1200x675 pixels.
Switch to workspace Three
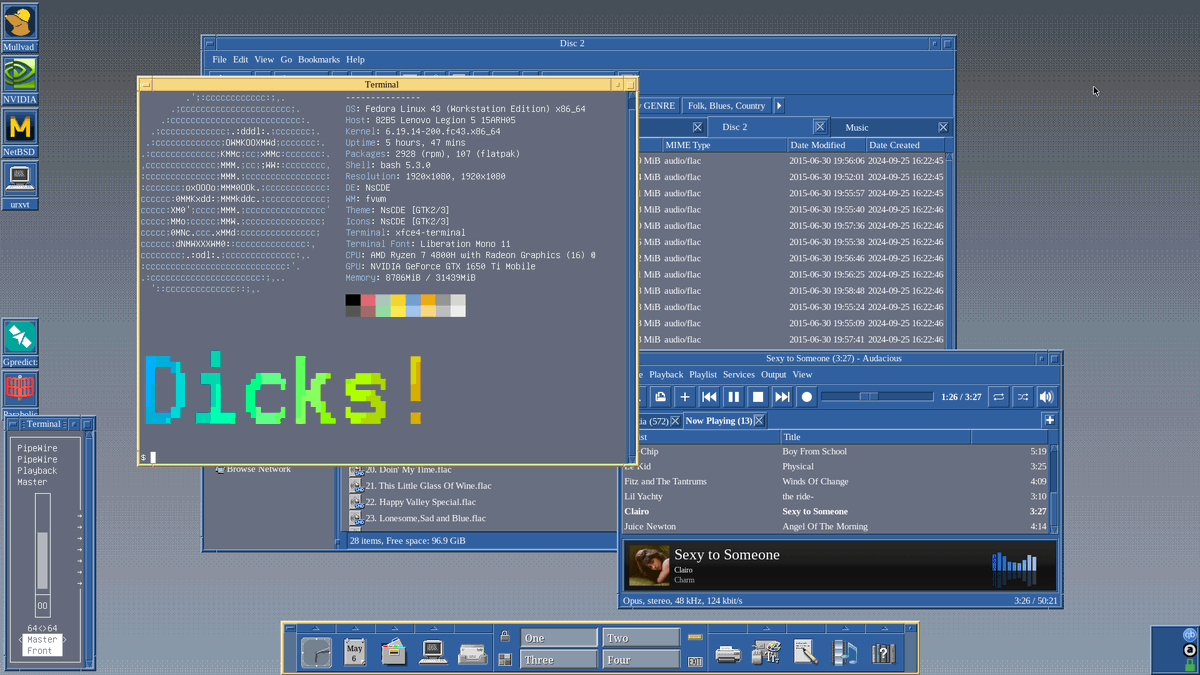coord(559,660)
